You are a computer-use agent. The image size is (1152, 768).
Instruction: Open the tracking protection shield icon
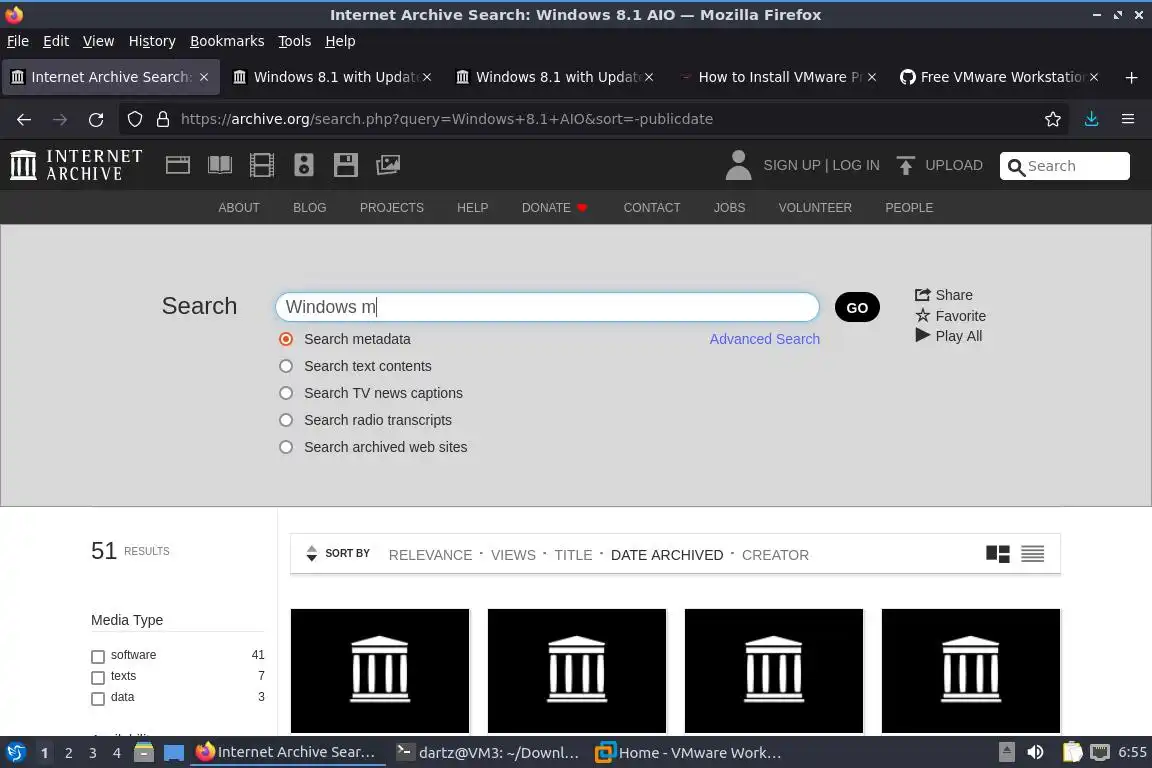point(134,119)
